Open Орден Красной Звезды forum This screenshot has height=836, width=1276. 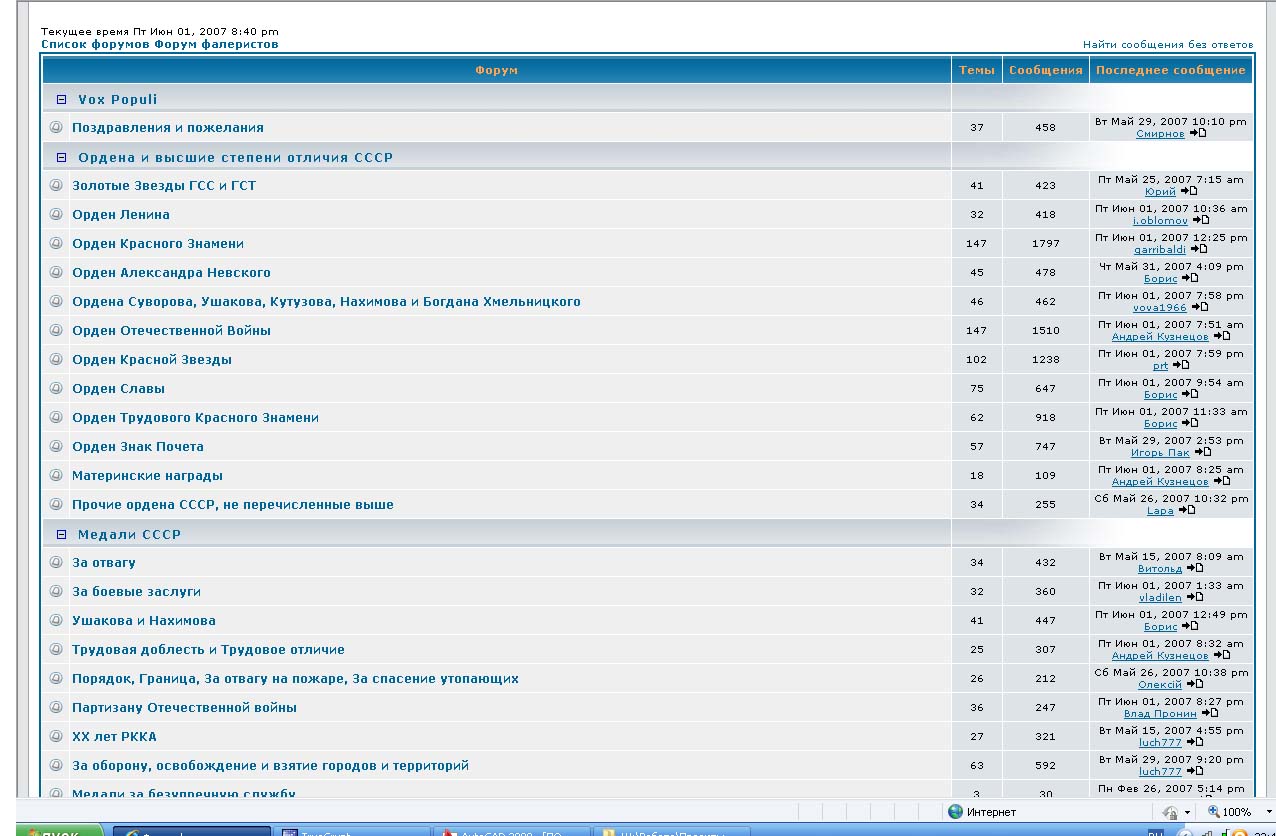click(x=151, y=360)
